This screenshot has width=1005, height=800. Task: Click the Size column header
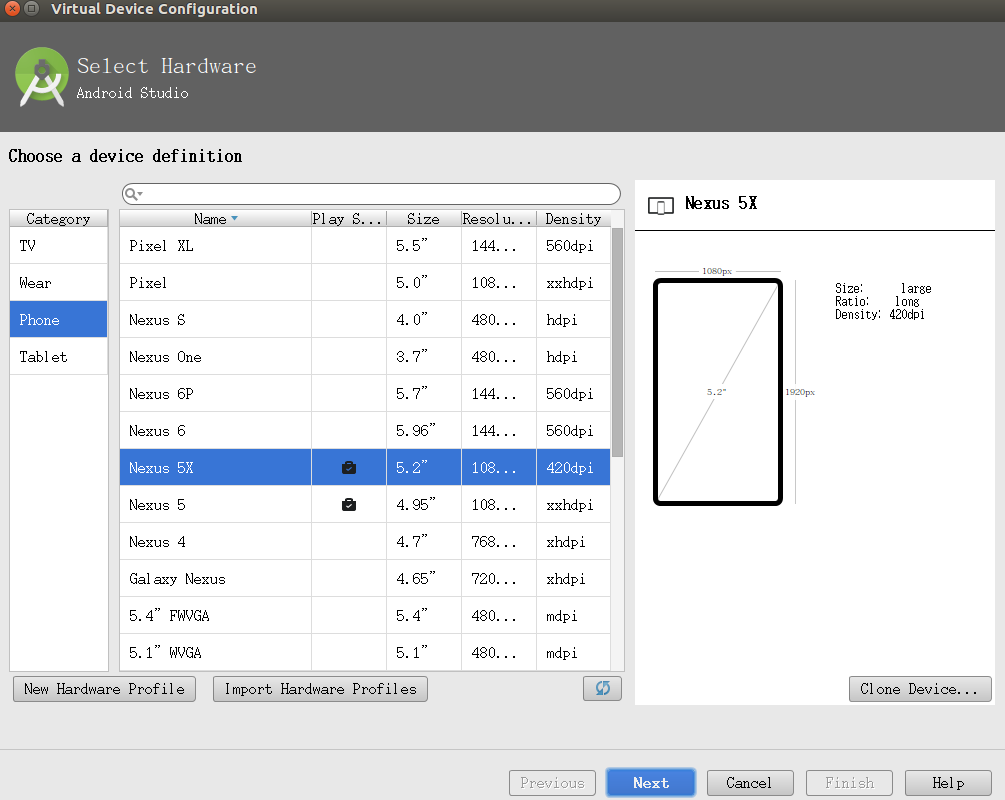424,219
